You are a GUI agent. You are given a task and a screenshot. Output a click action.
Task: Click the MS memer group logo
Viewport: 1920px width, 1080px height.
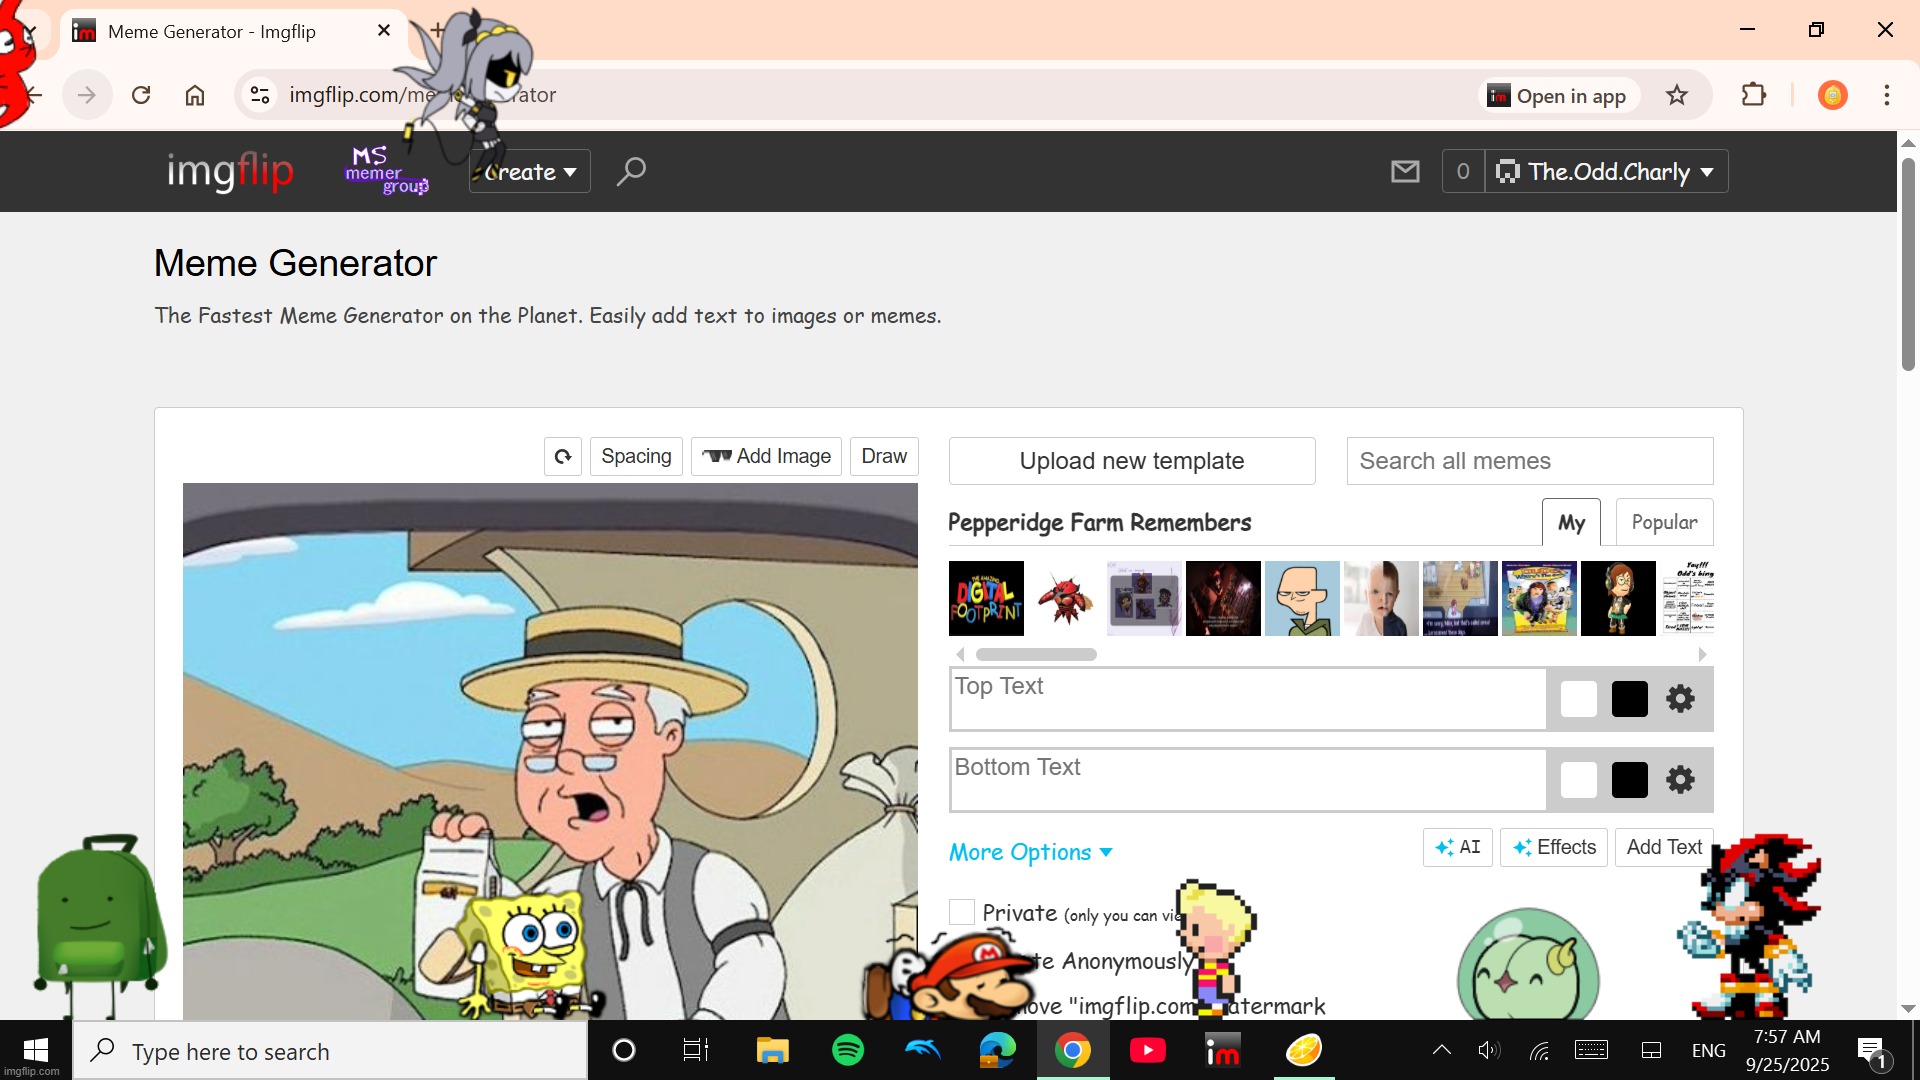pyautogui.click(x=386, y=171)
